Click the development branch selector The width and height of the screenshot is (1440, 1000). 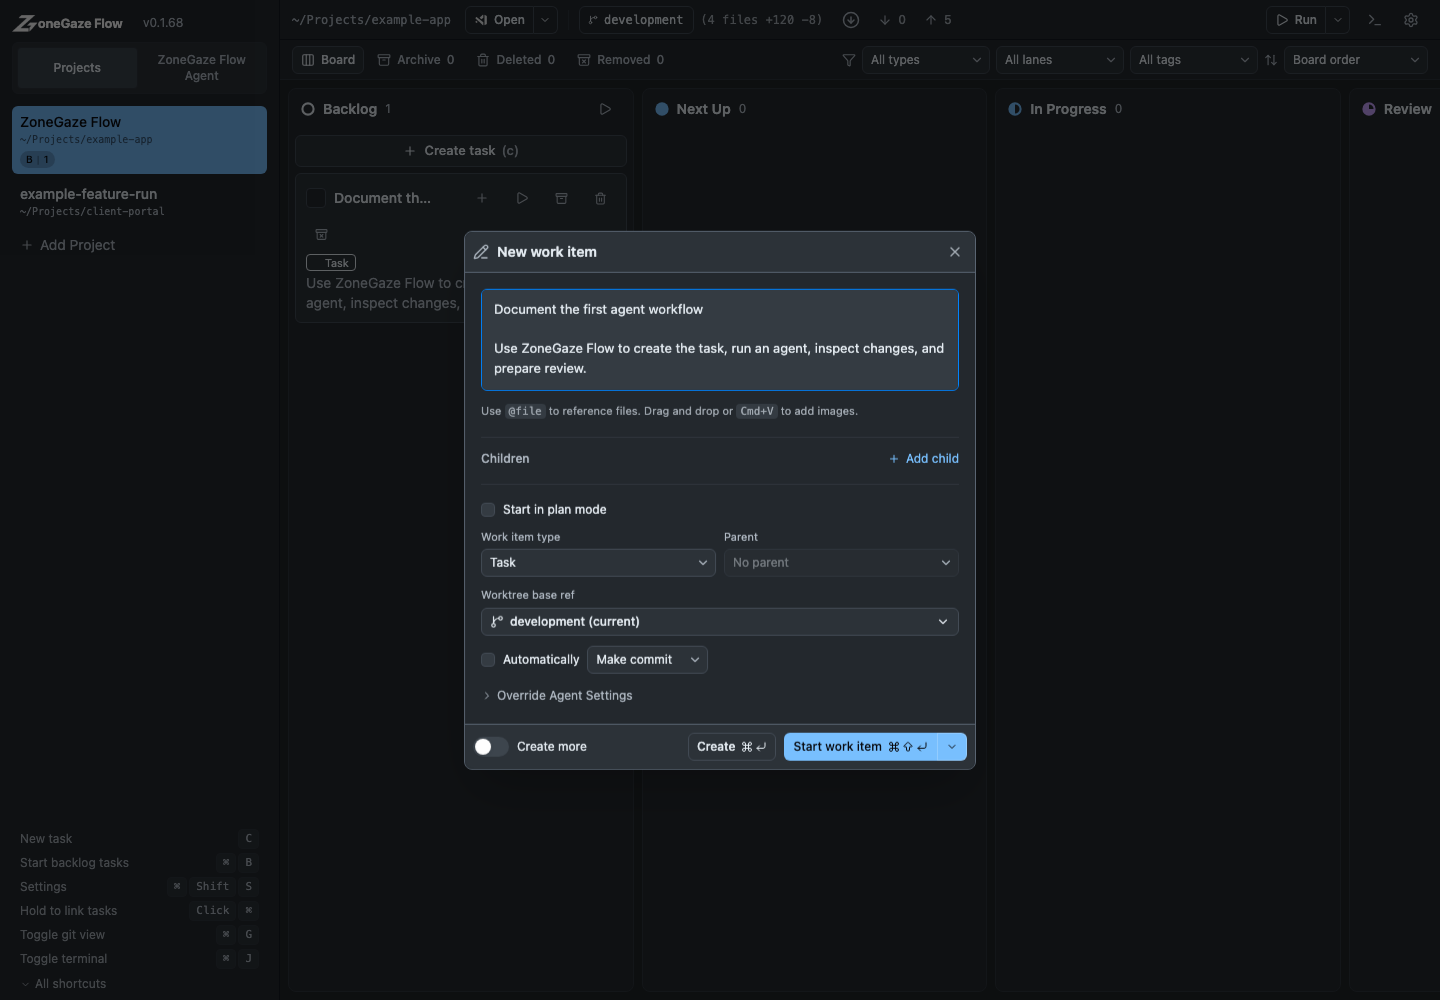(636, 20)
